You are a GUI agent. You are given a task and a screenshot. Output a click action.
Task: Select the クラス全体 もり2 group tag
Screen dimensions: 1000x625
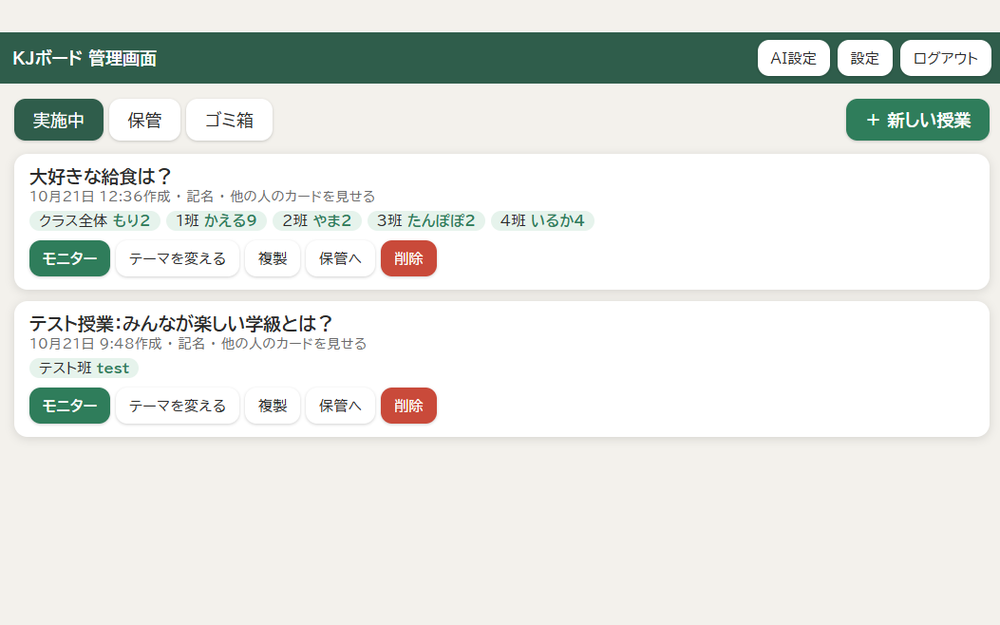94,221
